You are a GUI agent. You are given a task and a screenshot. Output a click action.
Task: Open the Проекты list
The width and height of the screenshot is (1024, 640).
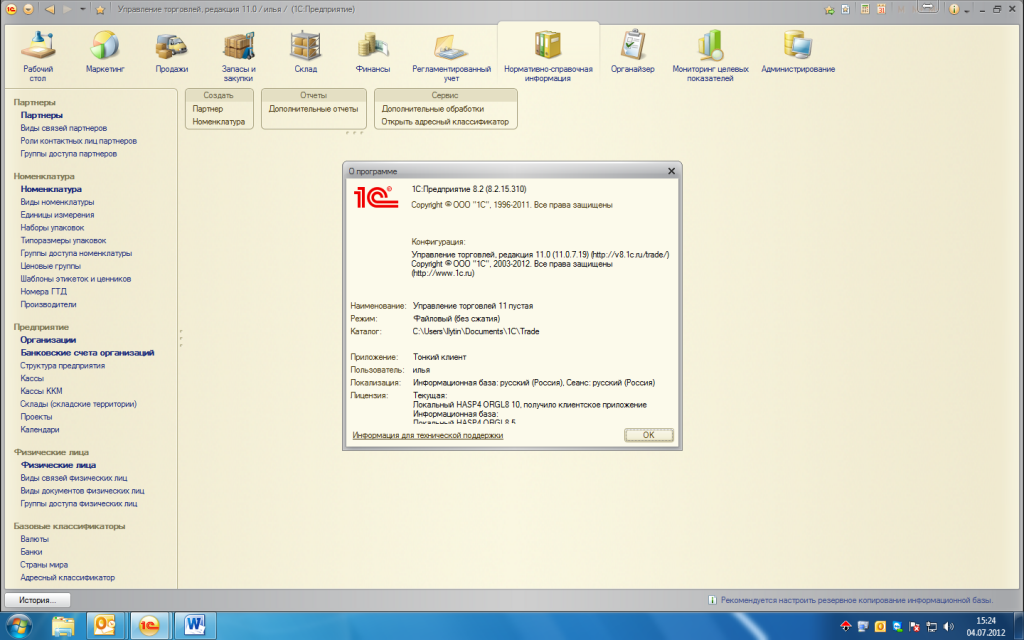point(36,417)
